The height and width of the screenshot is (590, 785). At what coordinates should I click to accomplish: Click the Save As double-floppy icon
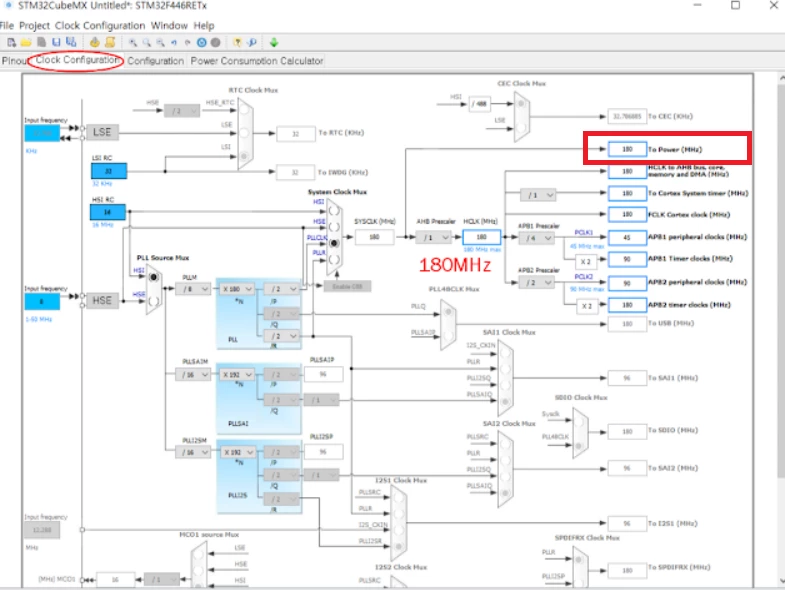click(x=71, y=43)
